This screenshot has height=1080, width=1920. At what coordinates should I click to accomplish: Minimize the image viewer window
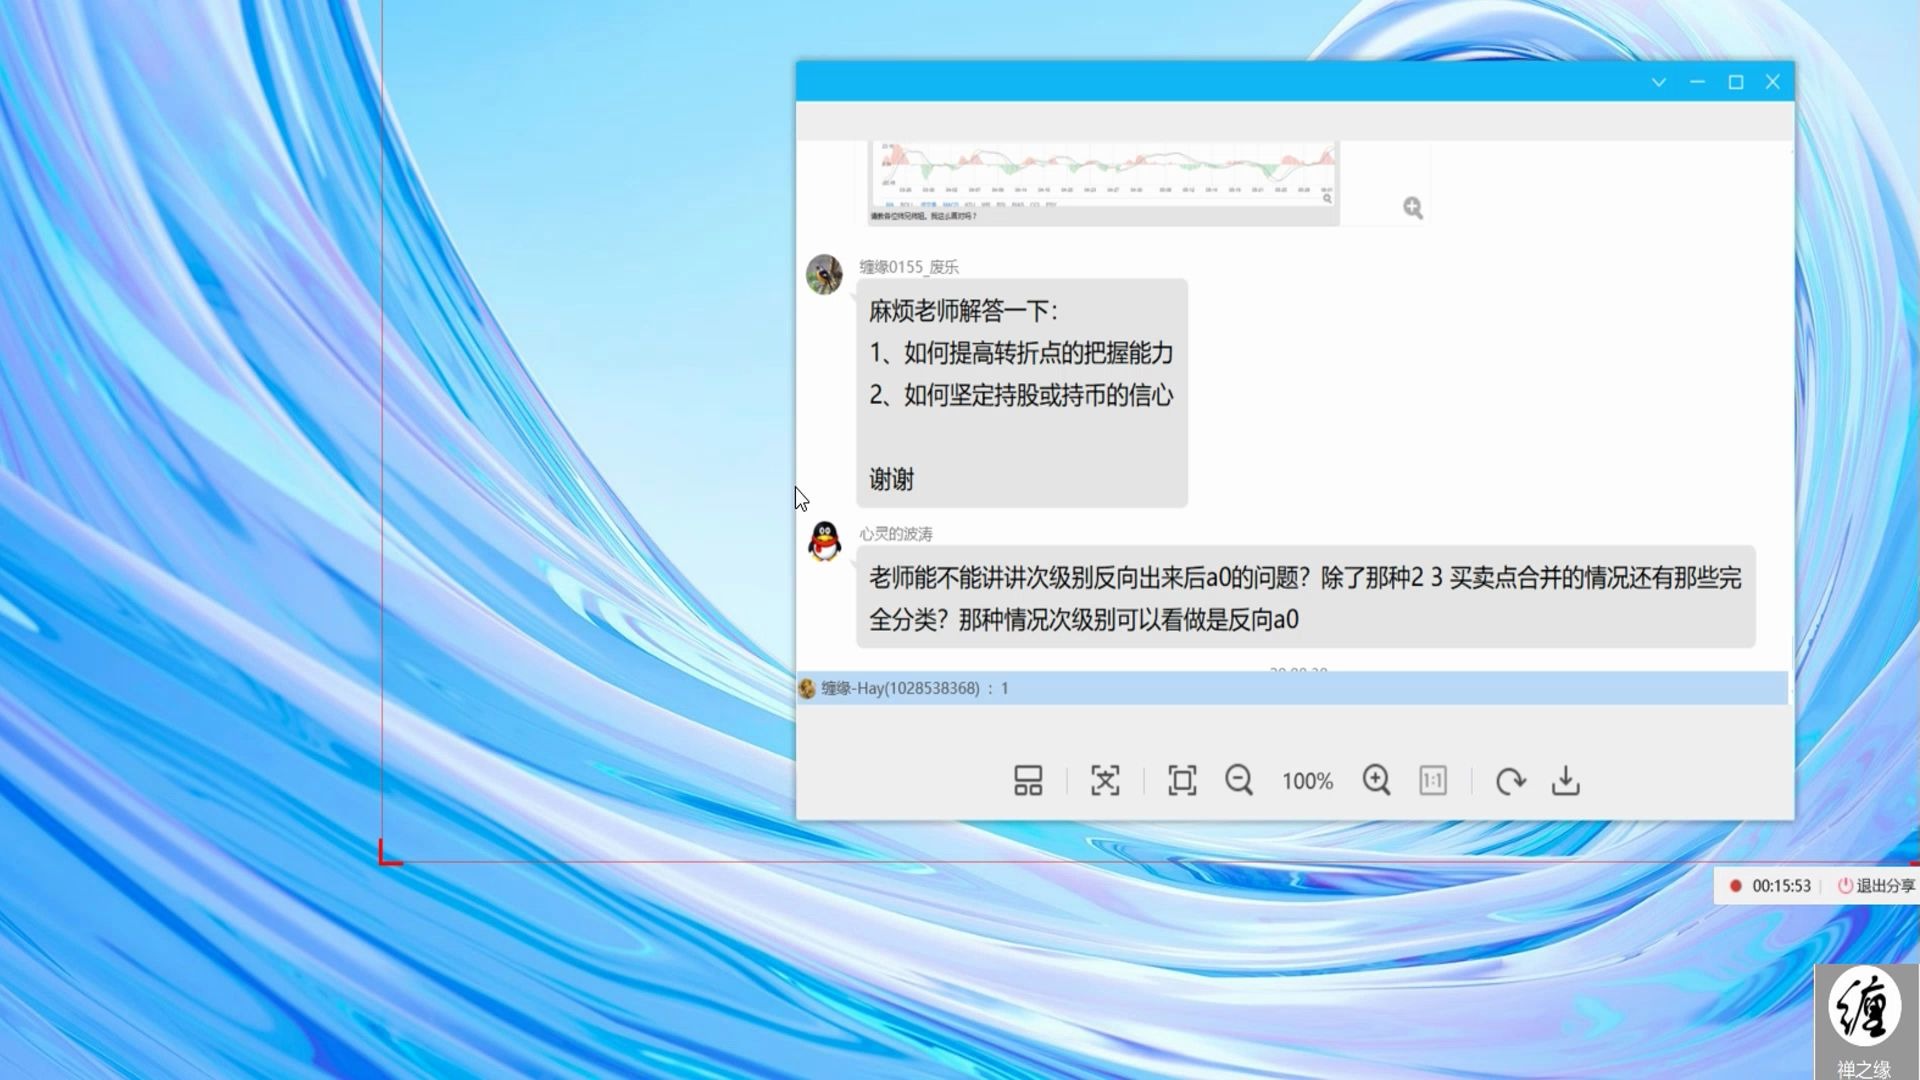(1697, 82)
